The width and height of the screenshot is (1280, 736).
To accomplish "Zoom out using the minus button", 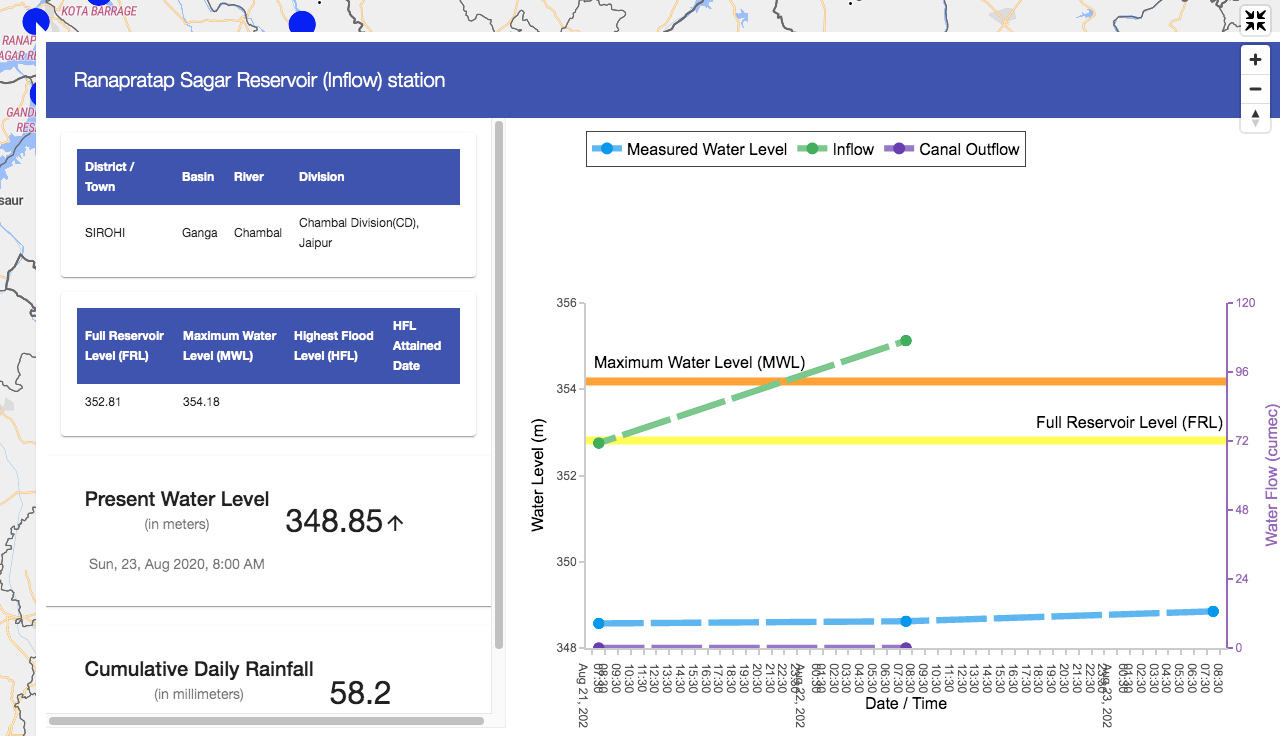I will [x=1255, y=89].
